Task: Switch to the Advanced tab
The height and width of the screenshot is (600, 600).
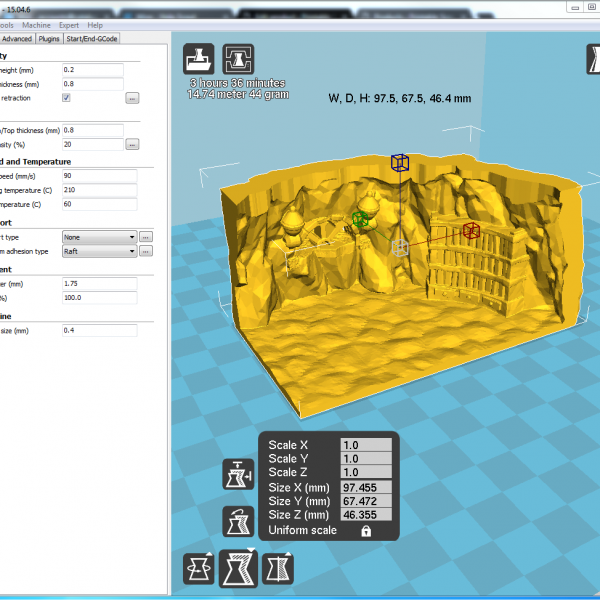Action: coord(17,39)
